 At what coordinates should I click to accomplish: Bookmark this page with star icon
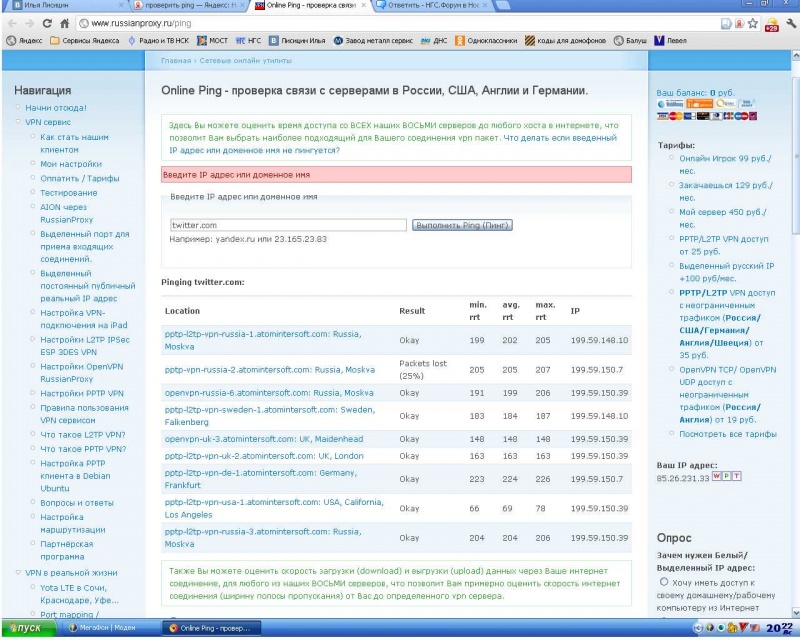tap(752, 22)
